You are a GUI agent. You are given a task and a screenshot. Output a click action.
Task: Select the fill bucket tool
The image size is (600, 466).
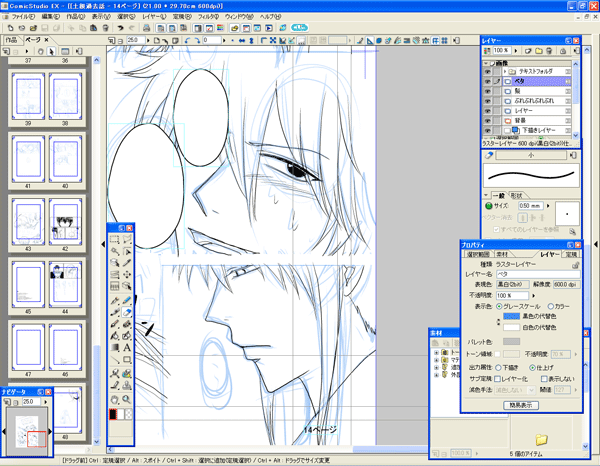click(x=115, y=336)
